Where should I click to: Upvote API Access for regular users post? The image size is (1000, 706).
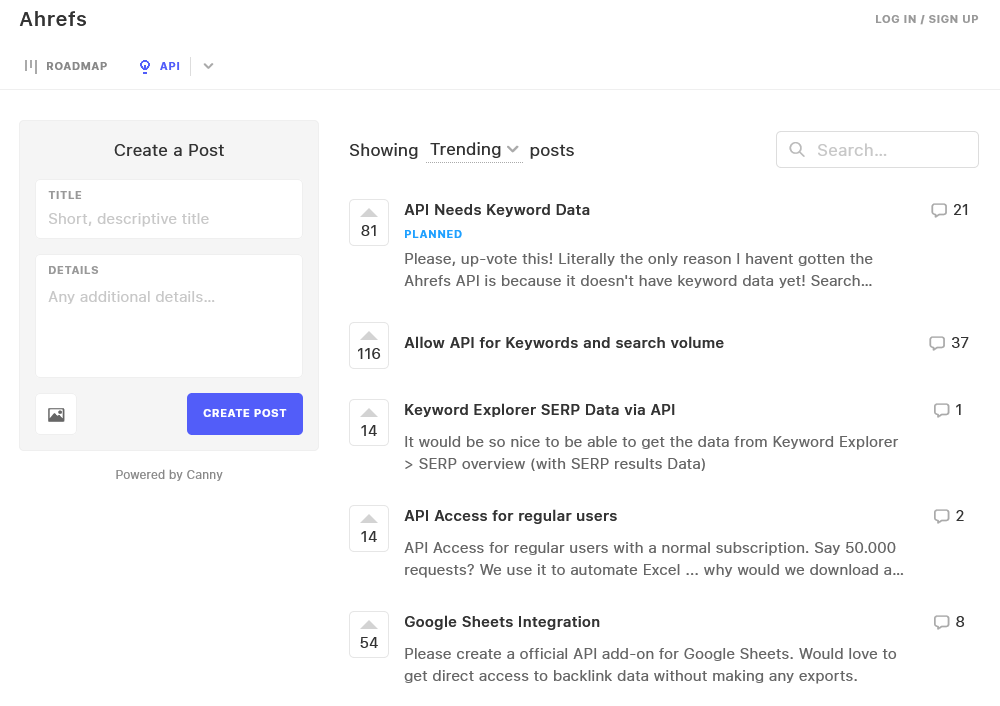tap(369, 528)
